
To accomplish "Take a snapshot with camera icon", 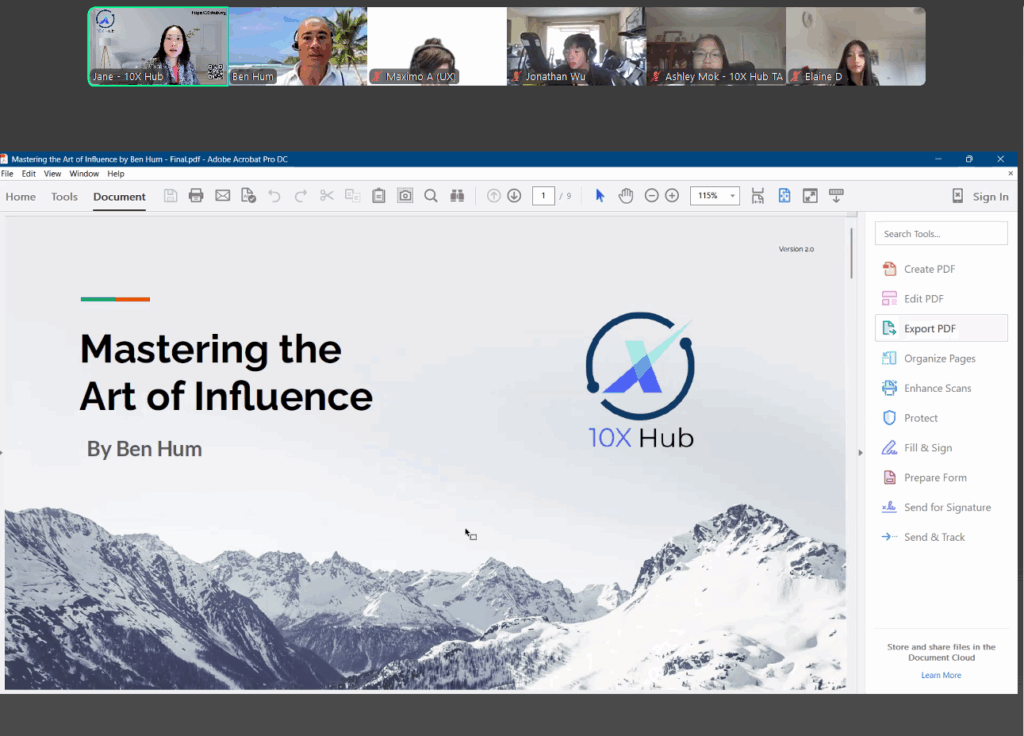I will pyautogui.click(x=405, y=195).
